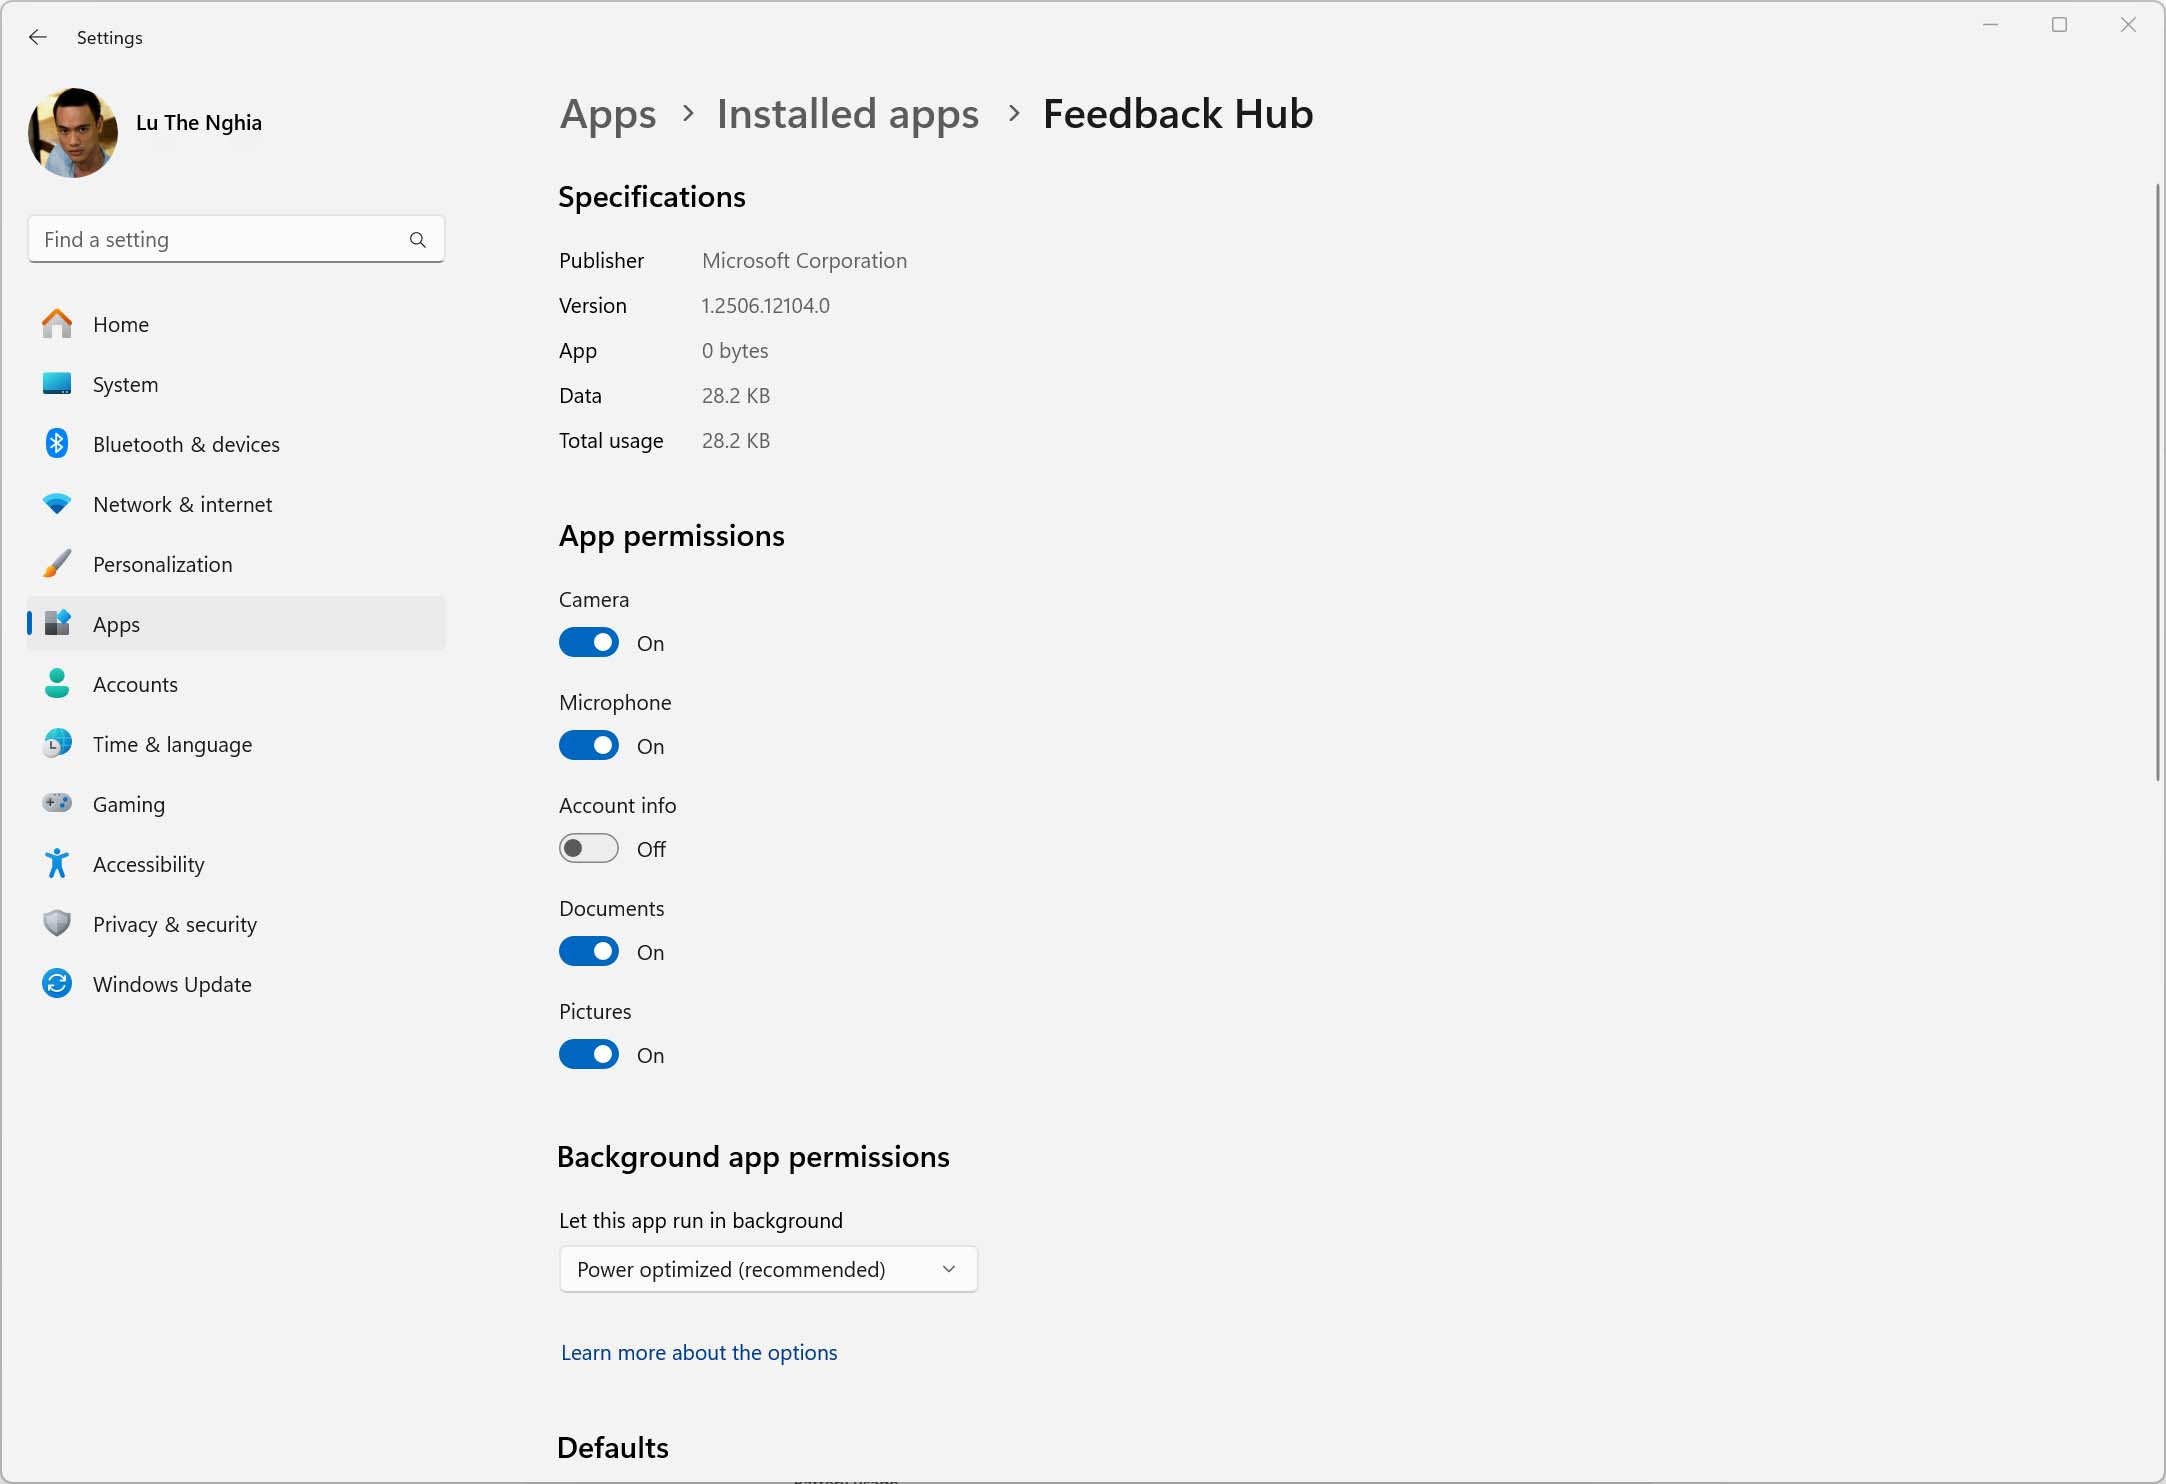This screenshot has height=1484, width=2166.
Task: Toggle the Pictures permission switch
Action: [589, 1055]
